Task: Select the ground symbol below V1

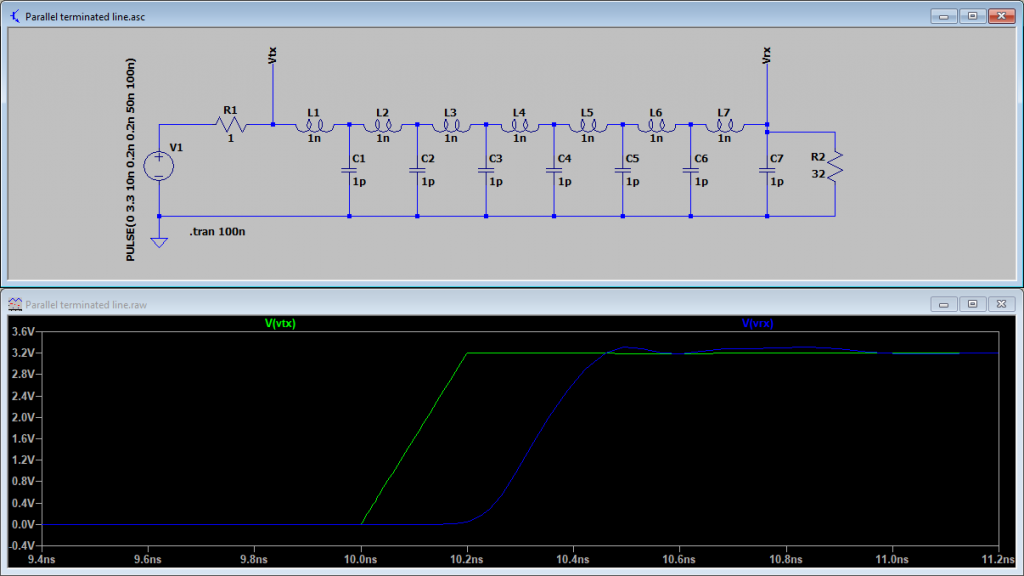Action: coord(159,241)
